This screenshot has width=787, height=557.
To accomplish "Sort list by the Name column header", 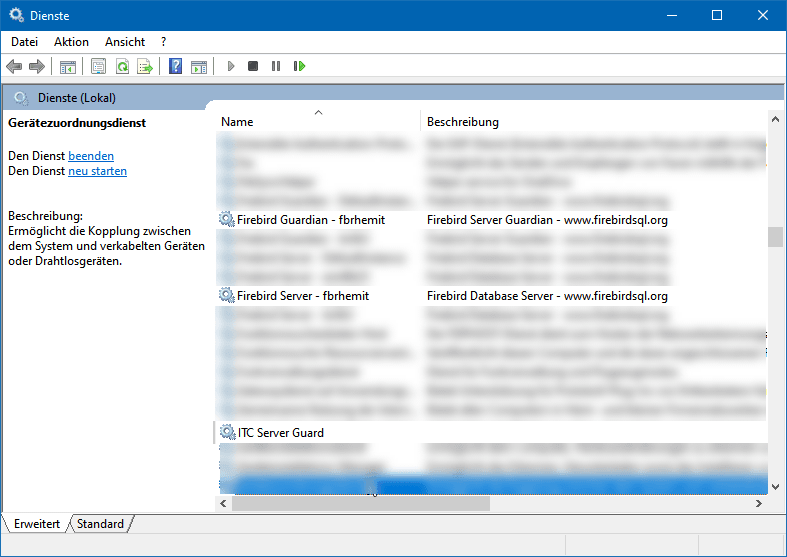I will click(x=237, y=122).
